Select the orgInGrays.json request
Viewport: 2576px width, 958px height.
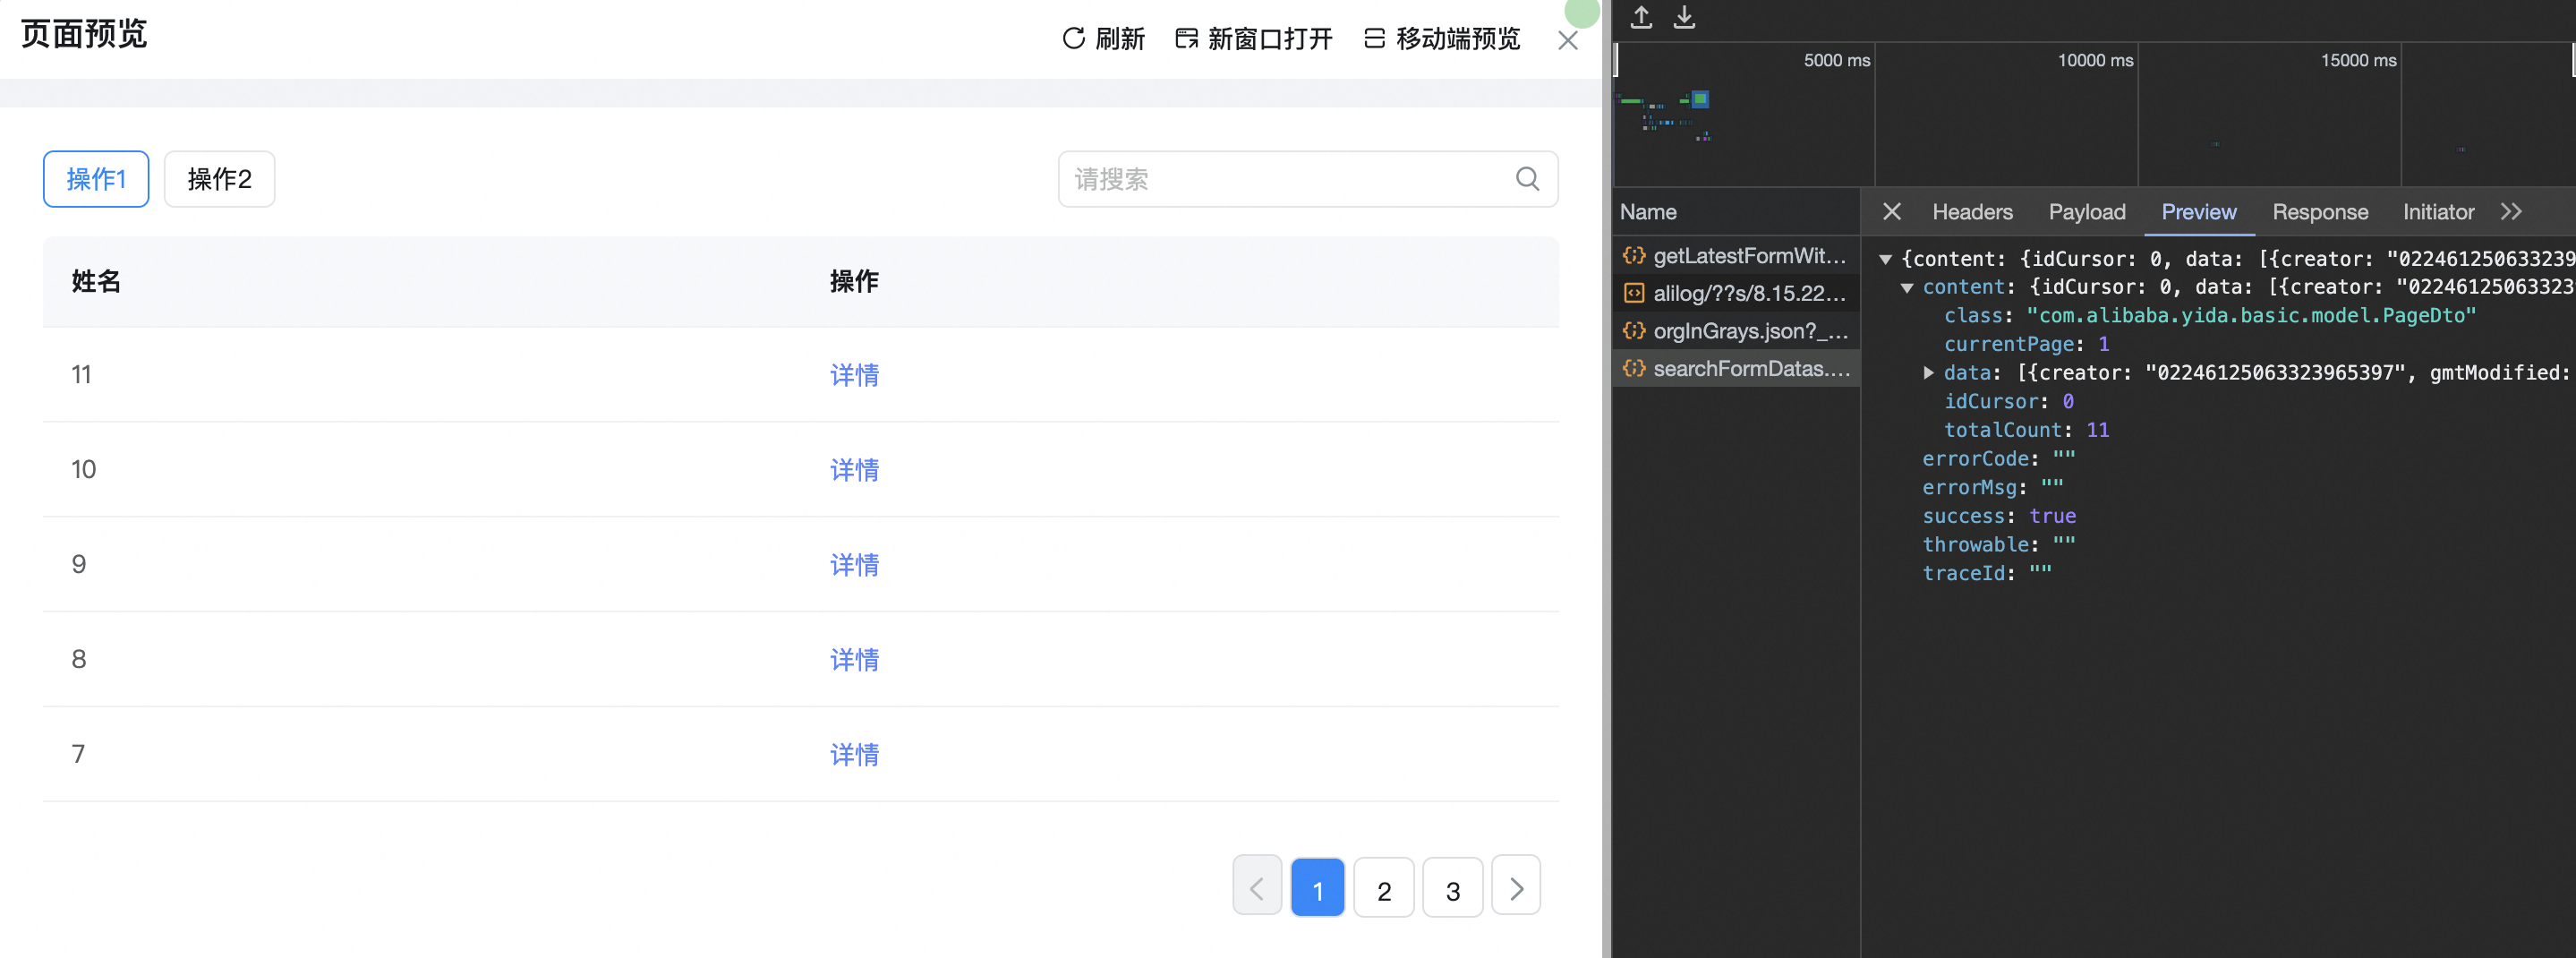pyautogui.click(x=1736, y=331)
